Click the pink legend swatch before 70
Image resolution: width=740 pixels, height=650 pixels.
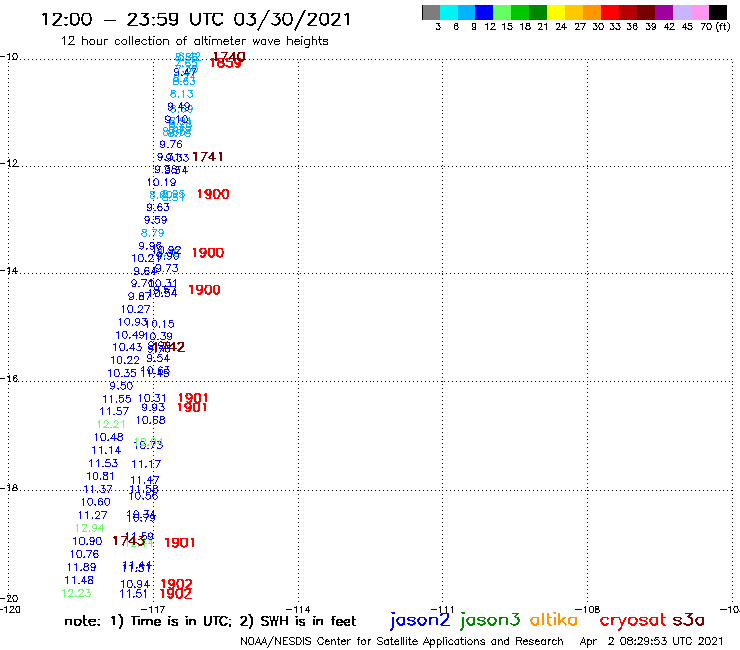pos(699,13)
